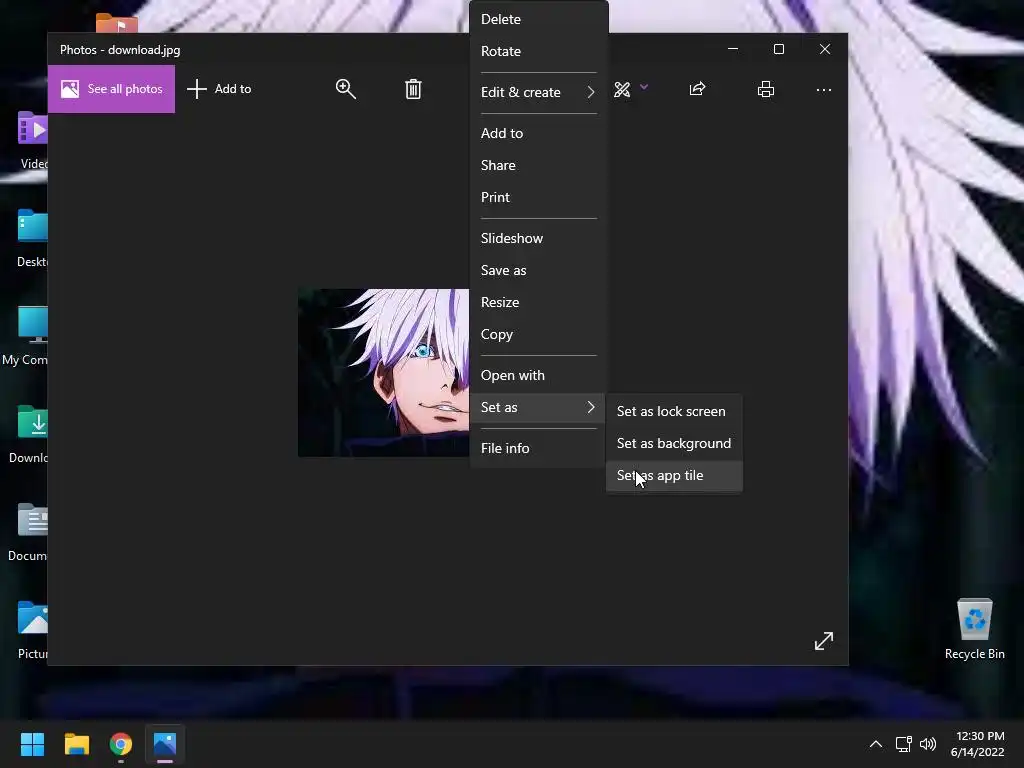The height and width of the screenshot is (768, 1024).
Task: Choose Share from context menu
Action: 539,165
